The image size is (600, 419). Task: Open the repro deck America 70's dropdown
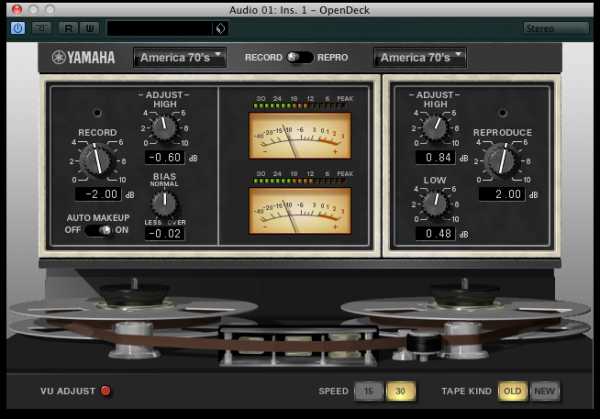pyautogui.click(x=420, y=58)
